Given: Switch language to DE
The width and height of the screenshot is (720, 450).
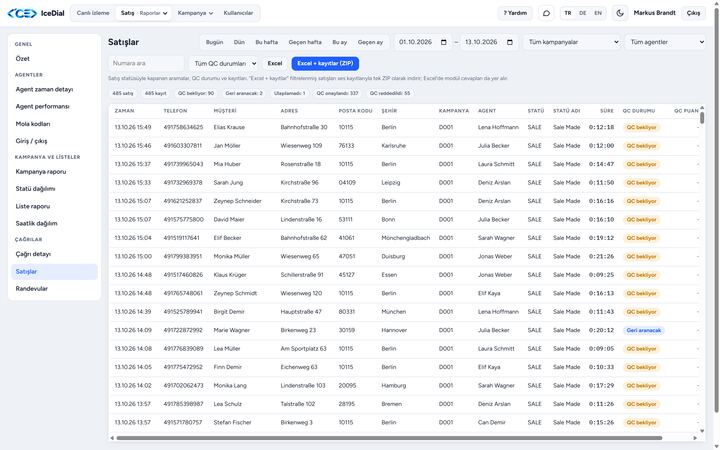Looking at the screenshot, I should (583, 13).
